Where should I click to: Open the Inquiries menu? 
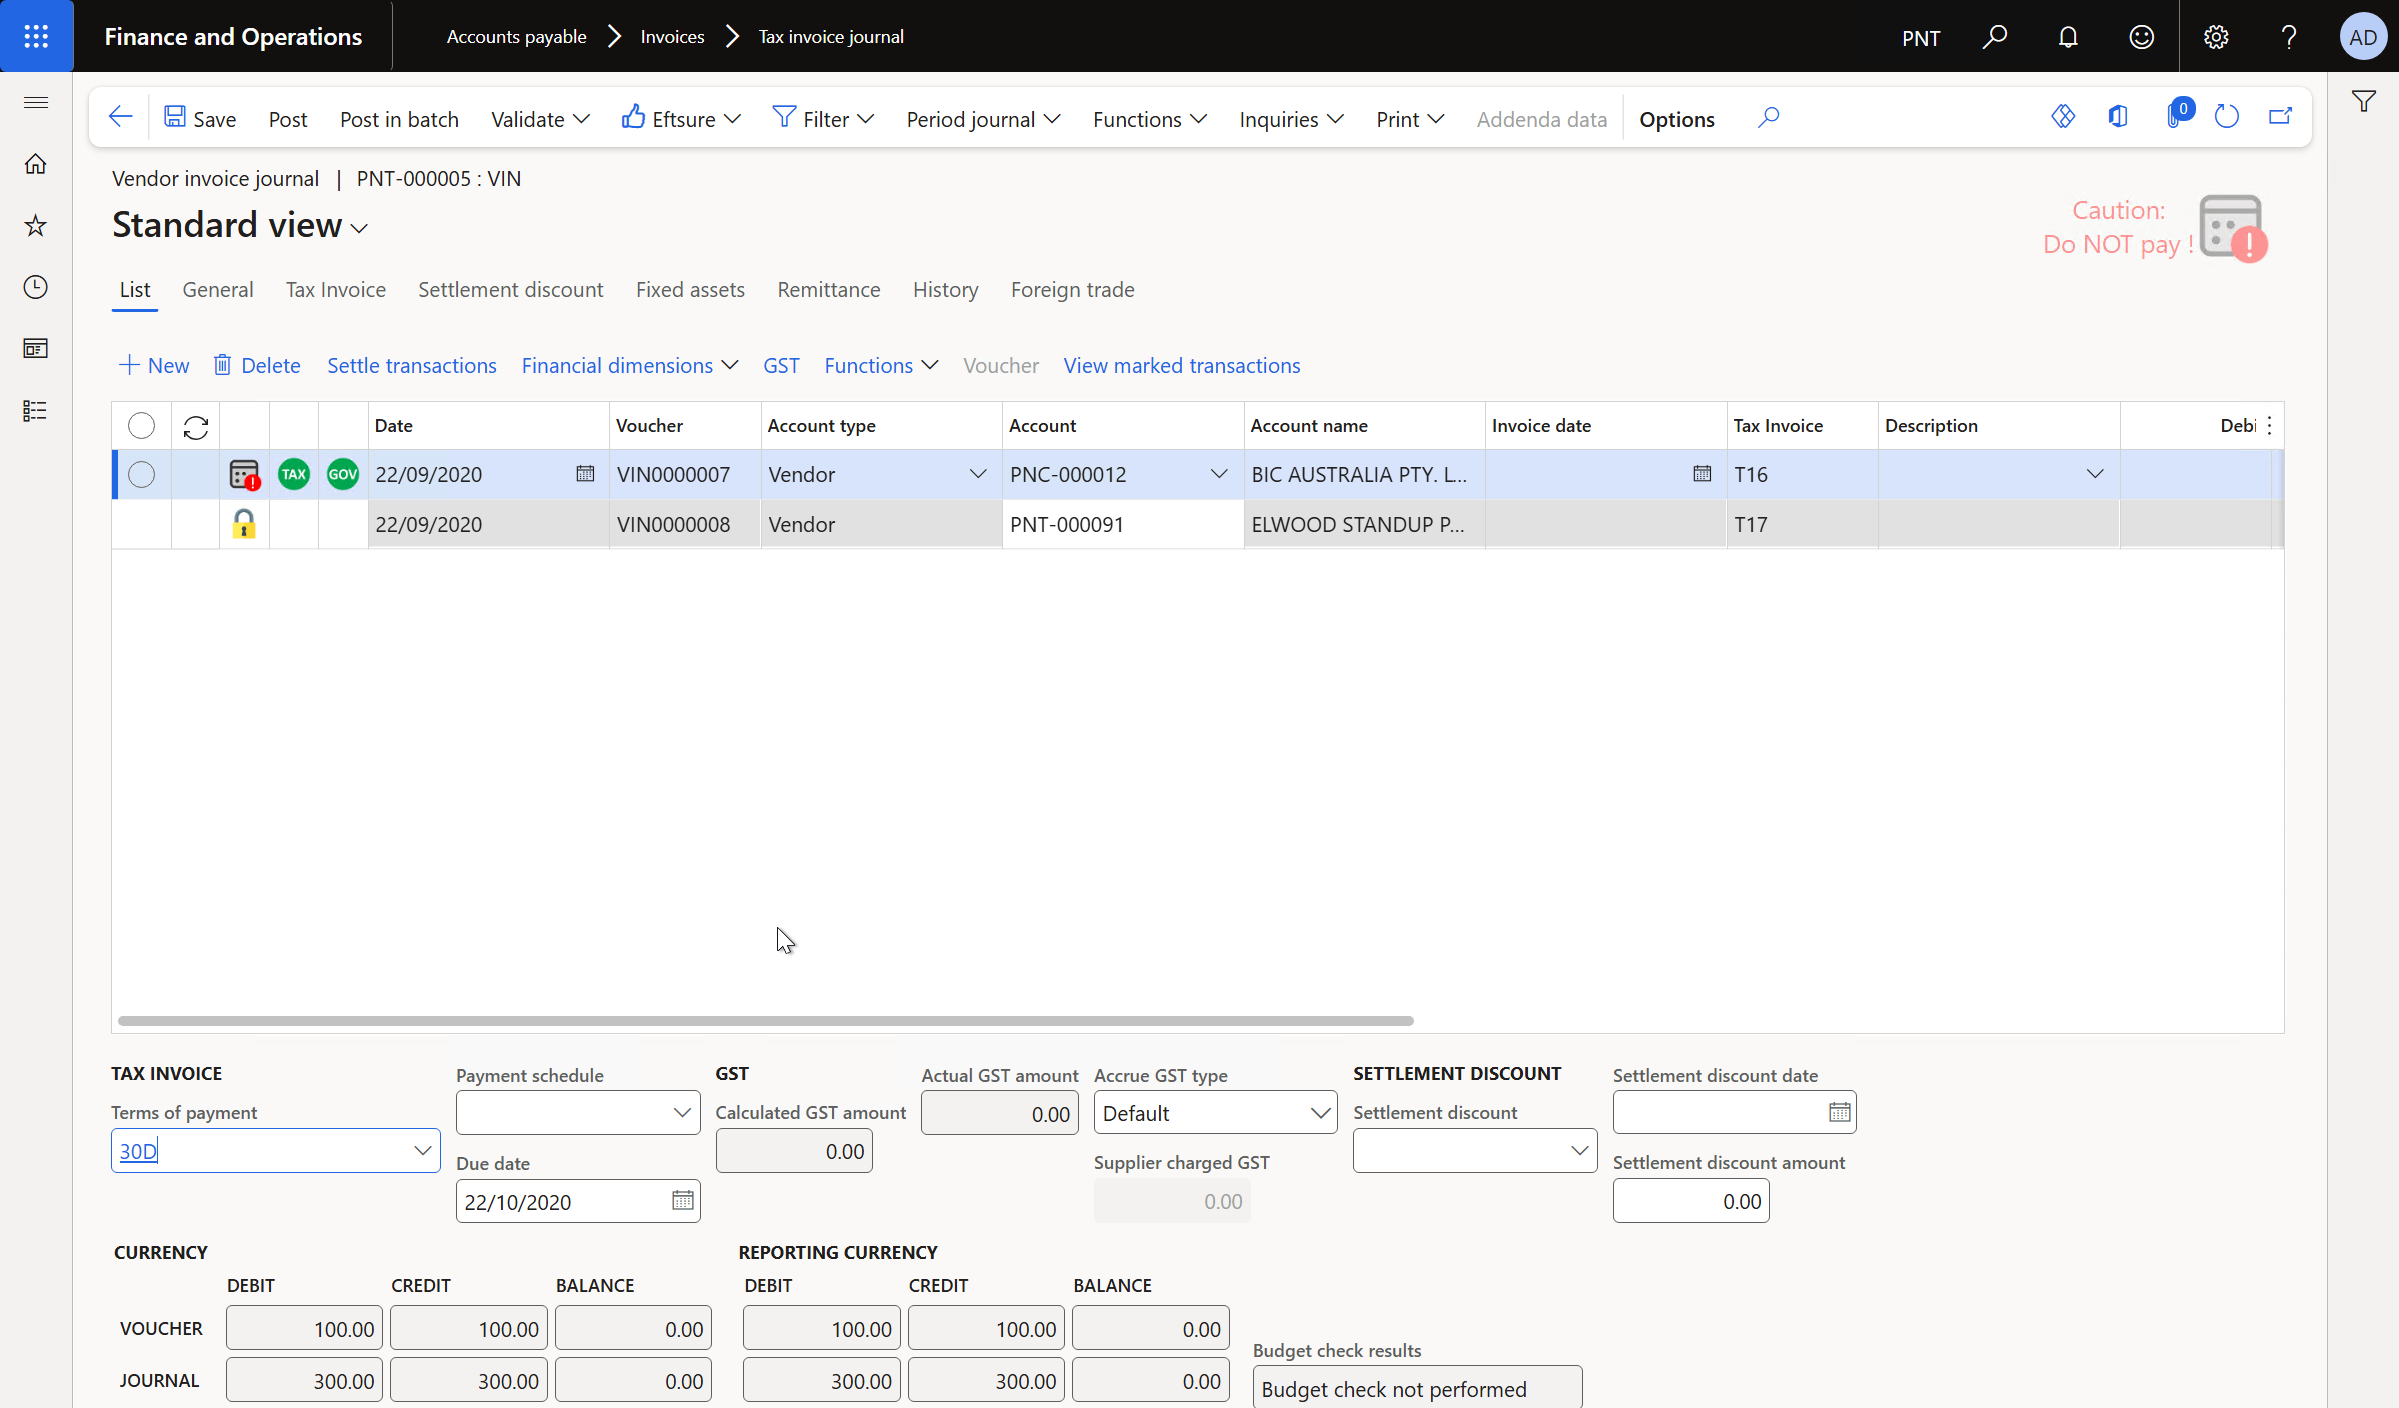click(1290, 118)
